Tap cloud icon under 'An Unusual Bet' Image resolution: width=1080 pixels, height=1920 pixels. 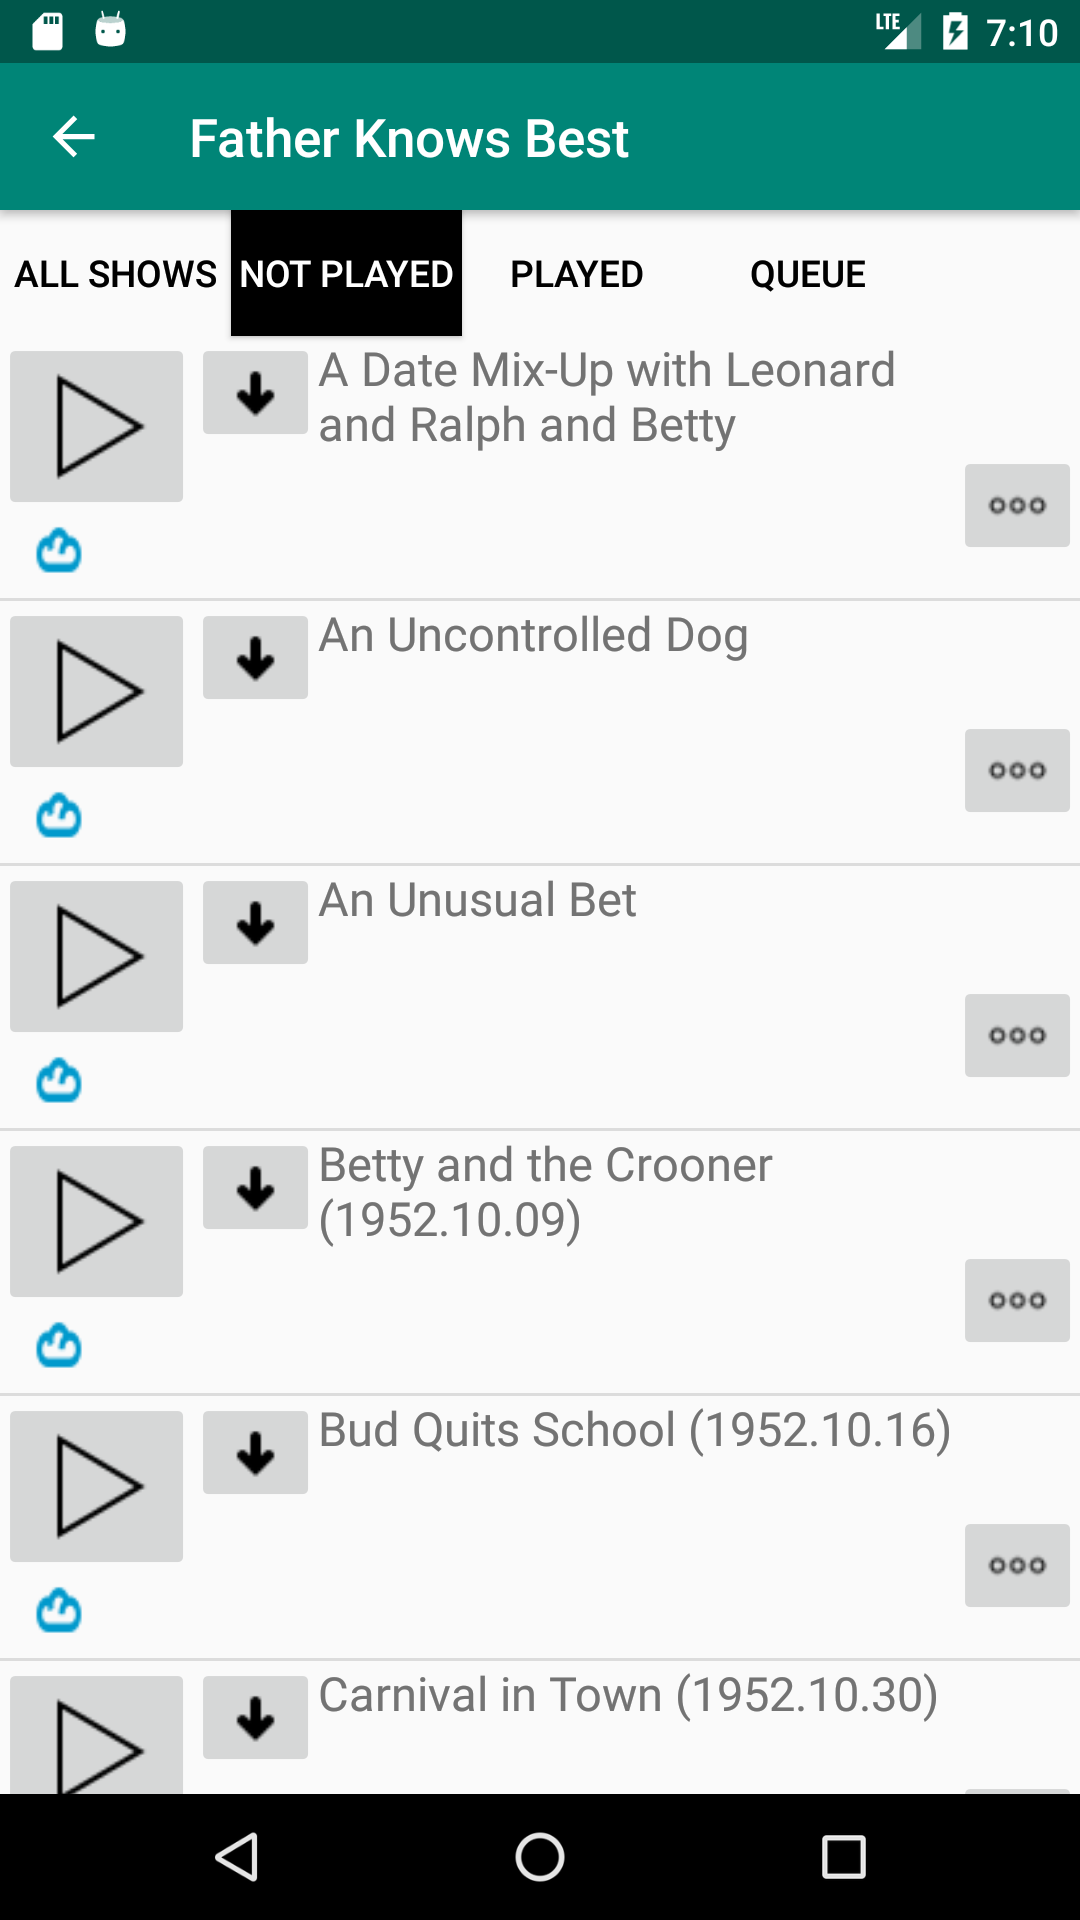(59, 1081)
